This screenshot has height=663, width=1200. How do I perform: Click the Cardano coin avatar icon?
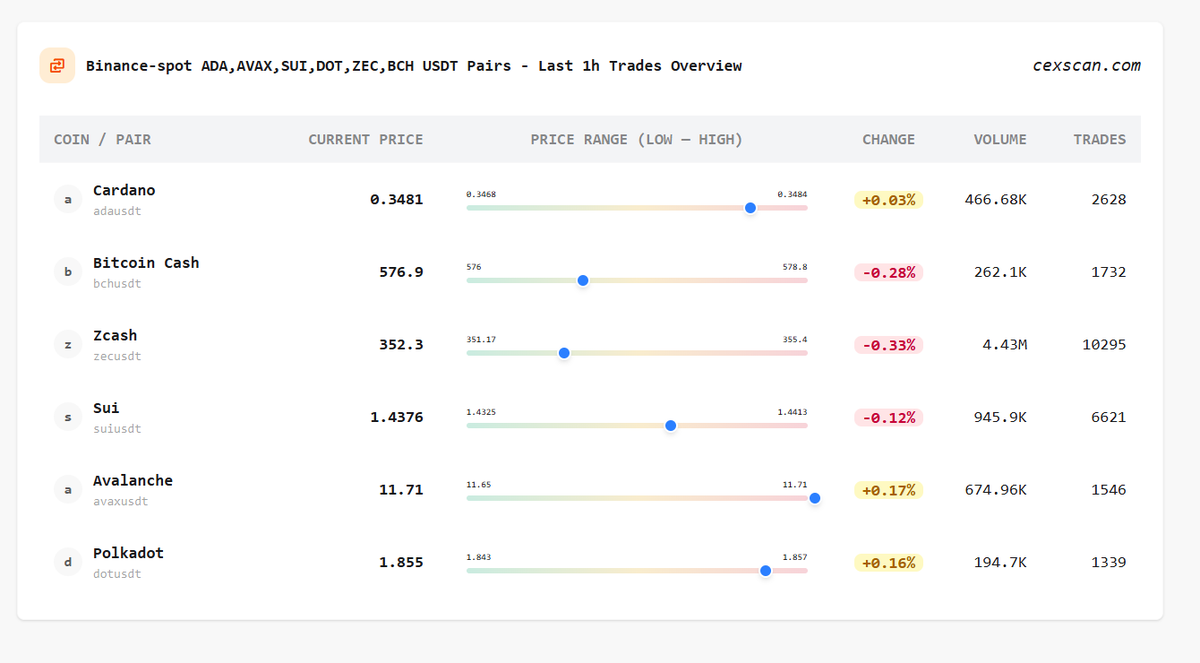point(68,200)
